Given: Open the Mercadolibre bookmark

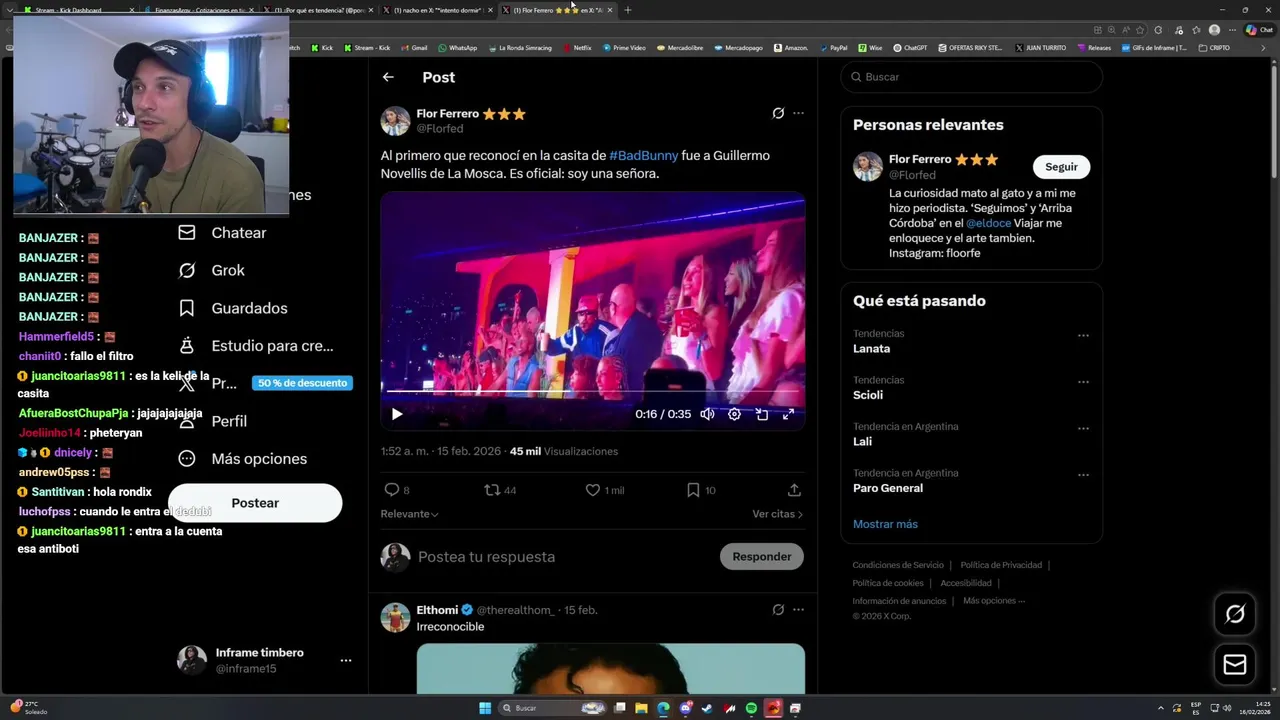Looking at the screenshot, I should pos(679,47).
